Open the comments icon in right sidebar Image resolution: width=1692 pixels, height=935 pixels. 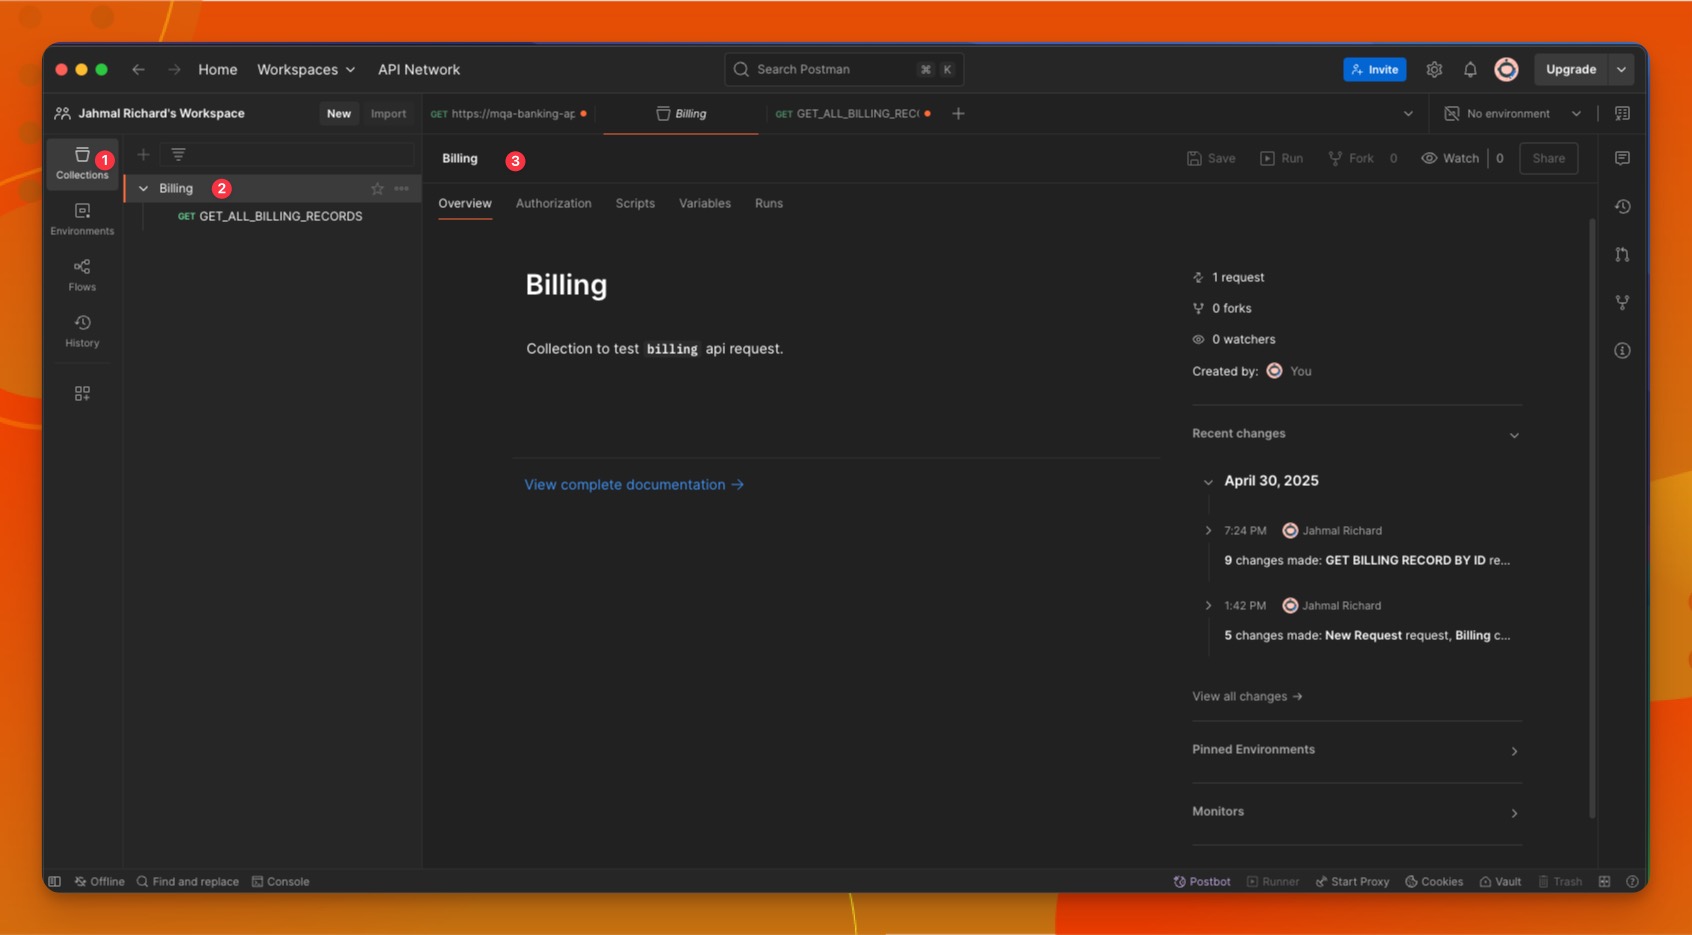click(x=1622, y=158)
